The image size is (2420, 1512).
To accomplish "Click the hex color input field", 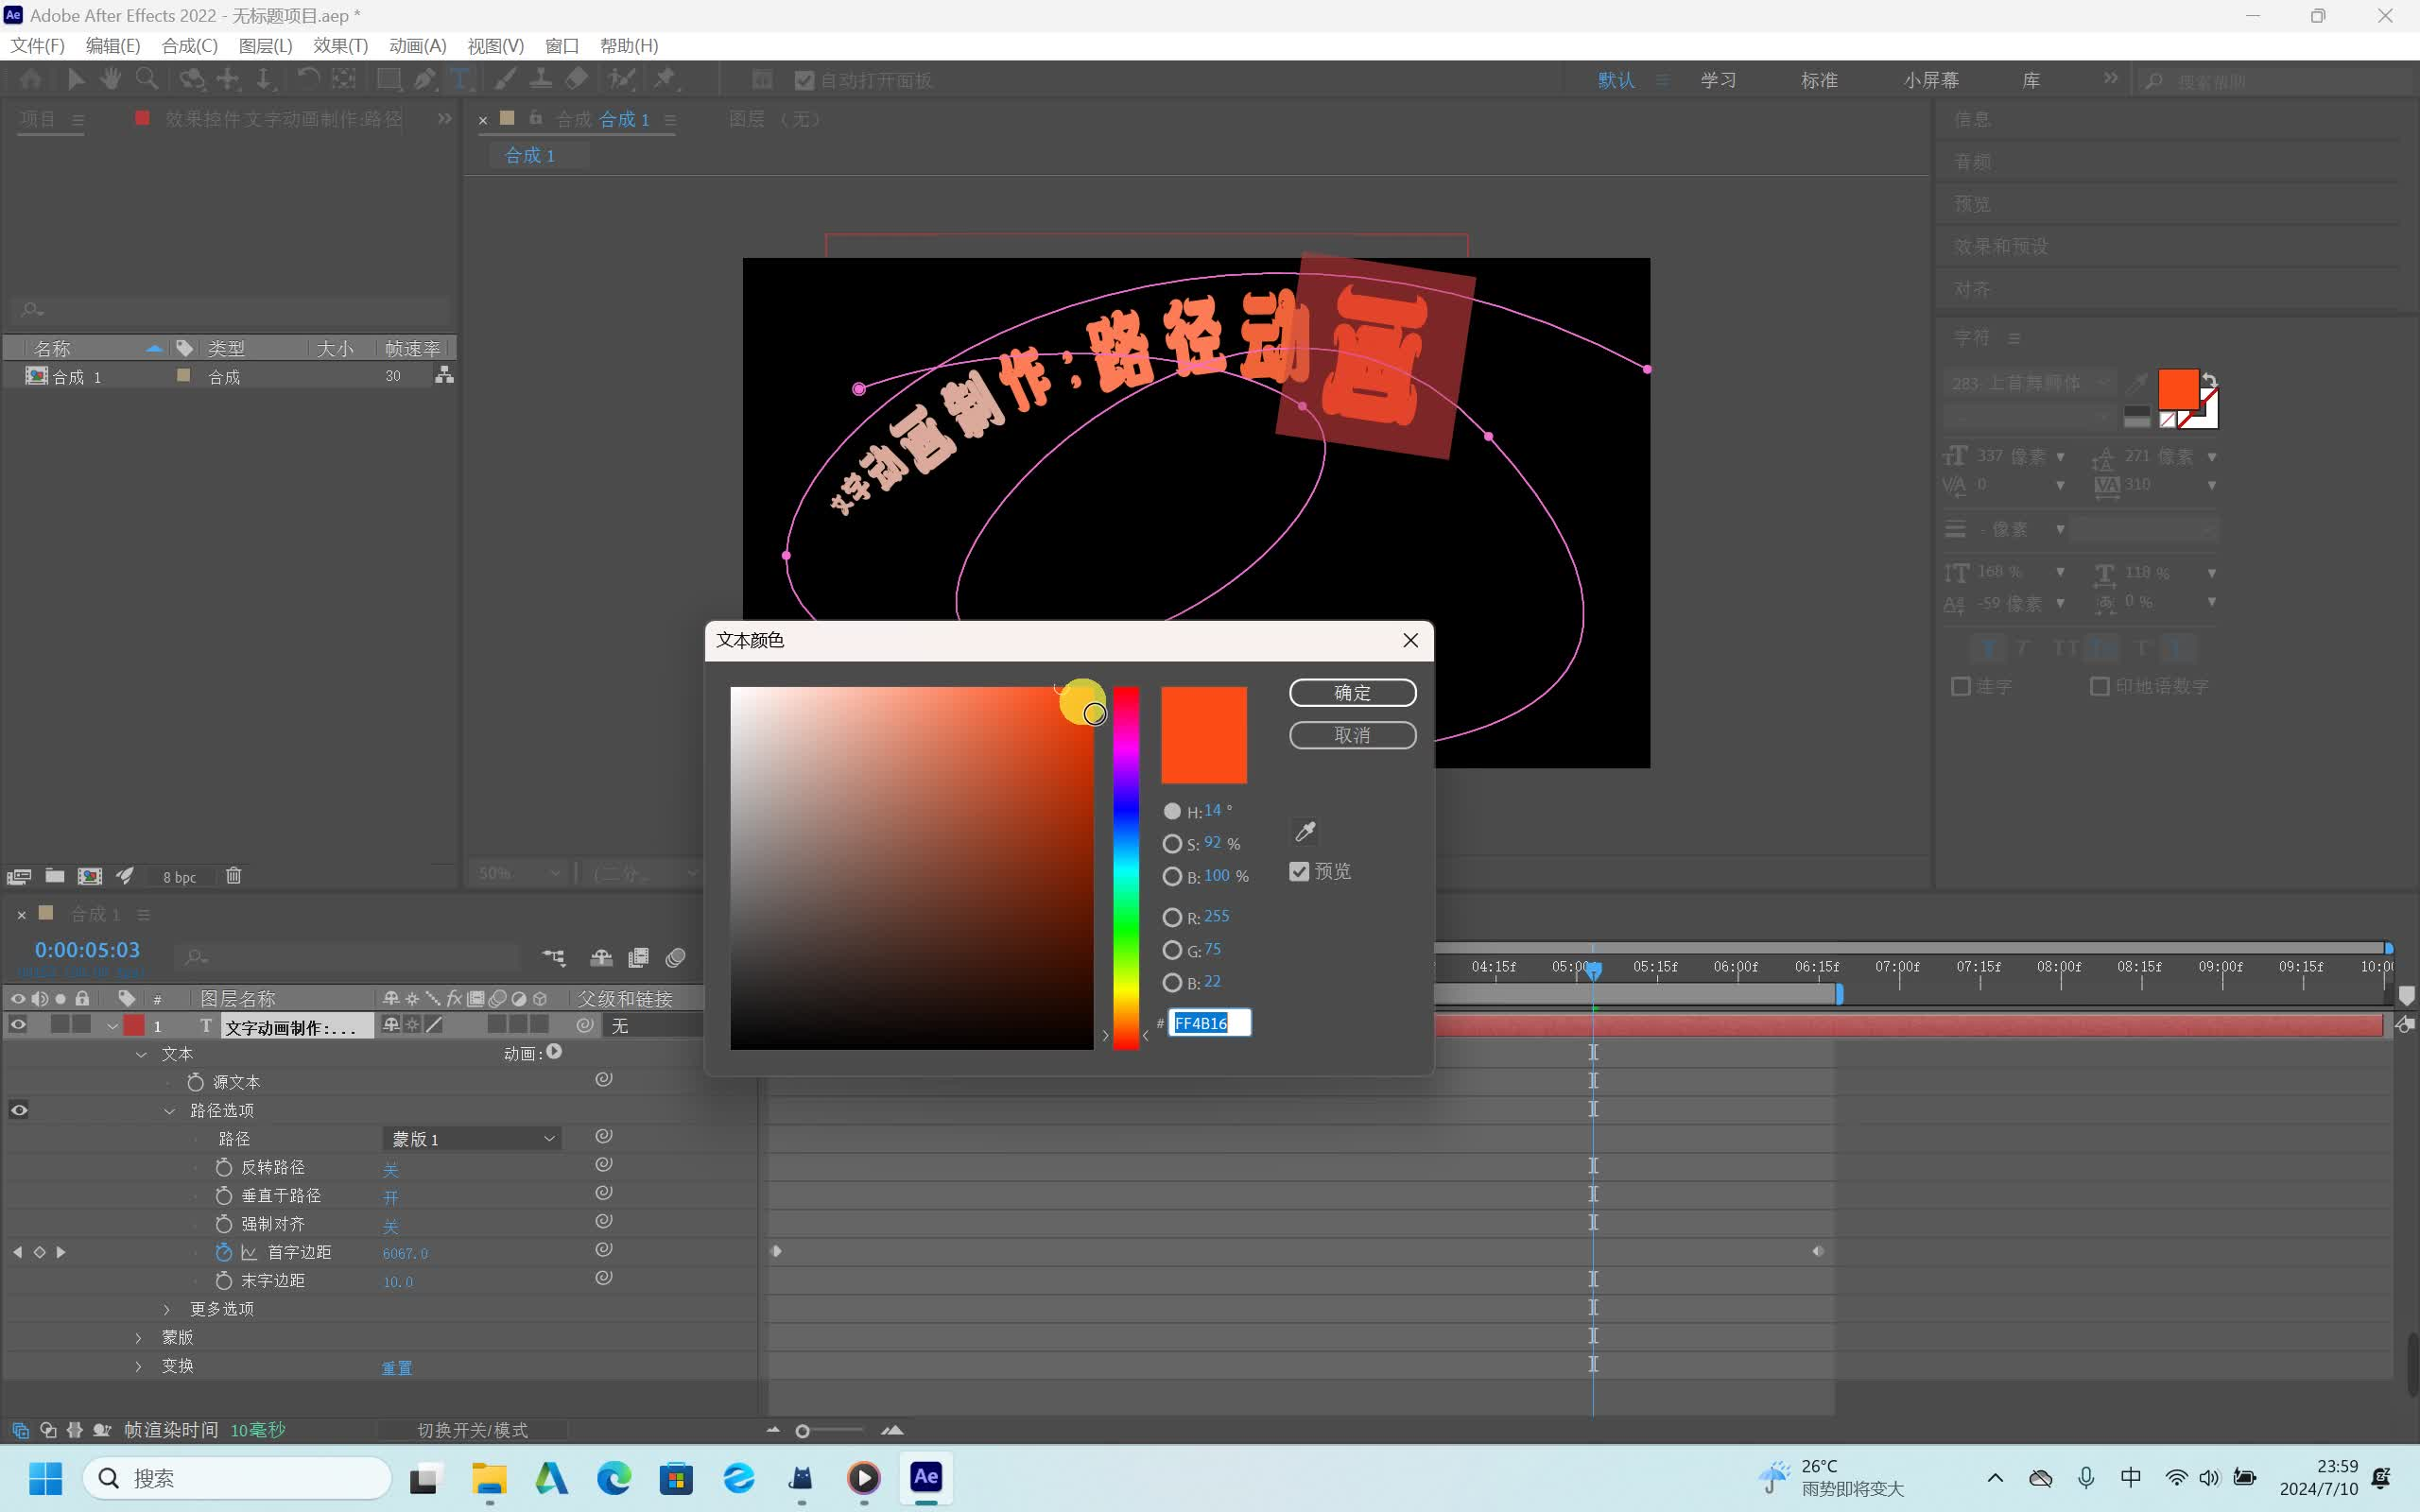I will (x=1209, y=1023).
